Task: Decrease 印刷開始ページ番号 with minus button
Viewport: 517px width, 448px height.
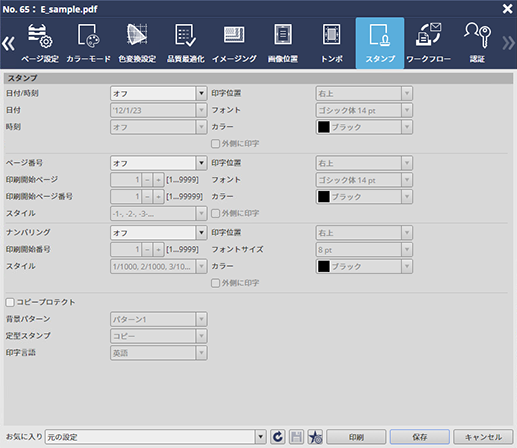Action: (147, 197)
